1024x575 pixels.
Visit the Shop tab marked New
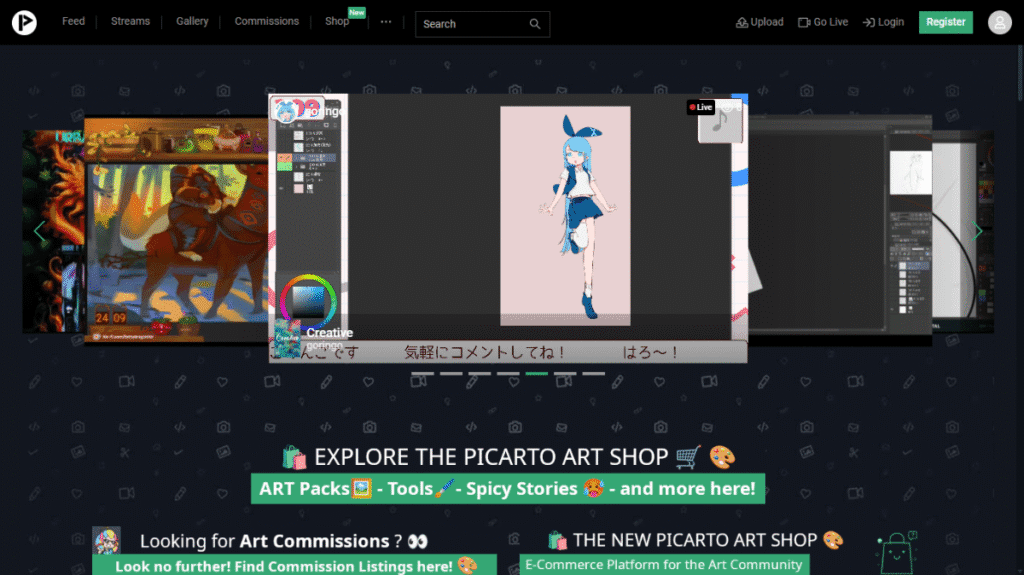pyautogui.click(x=338, y=22)
